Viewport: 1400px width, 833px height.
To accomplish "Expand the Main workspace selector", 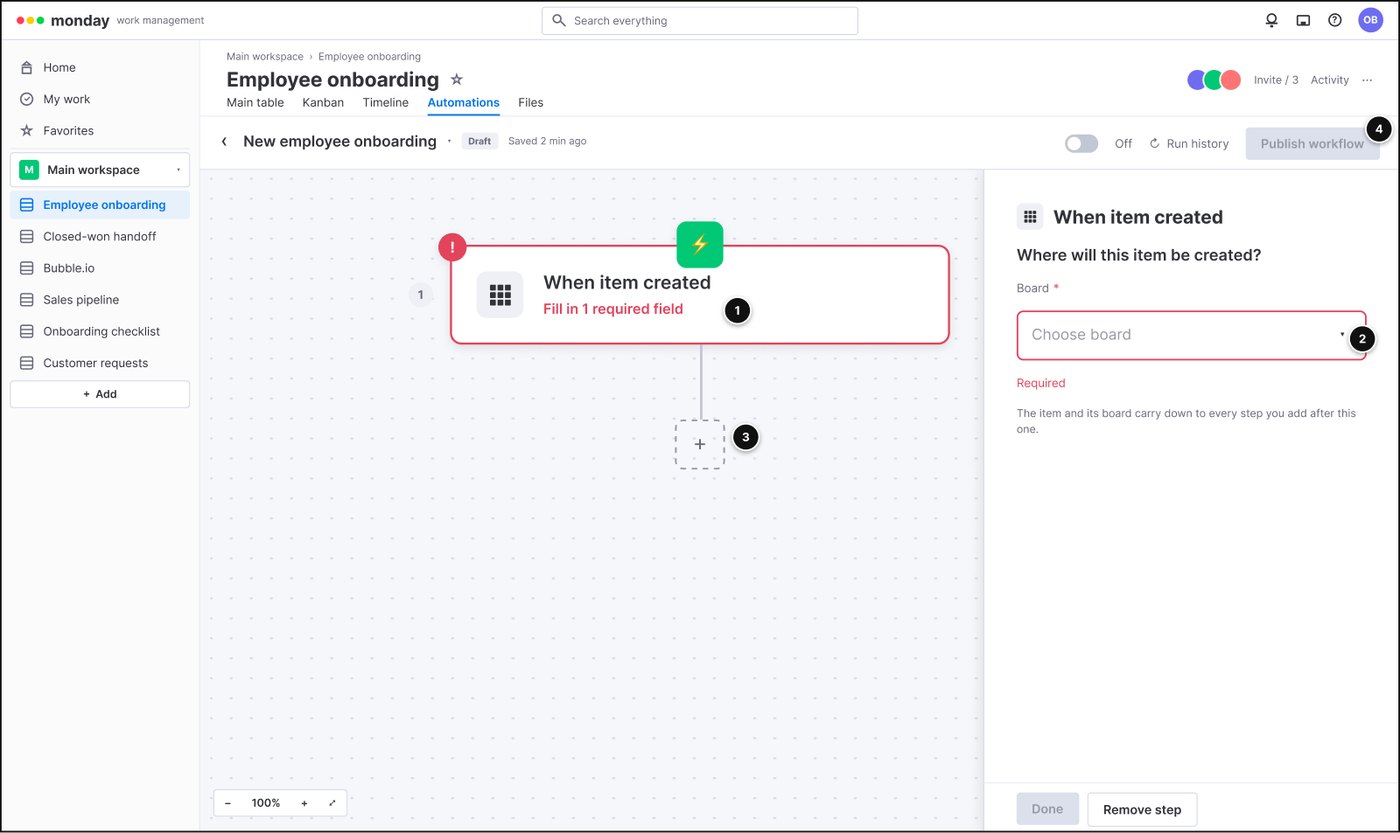I will click(100, 170).
